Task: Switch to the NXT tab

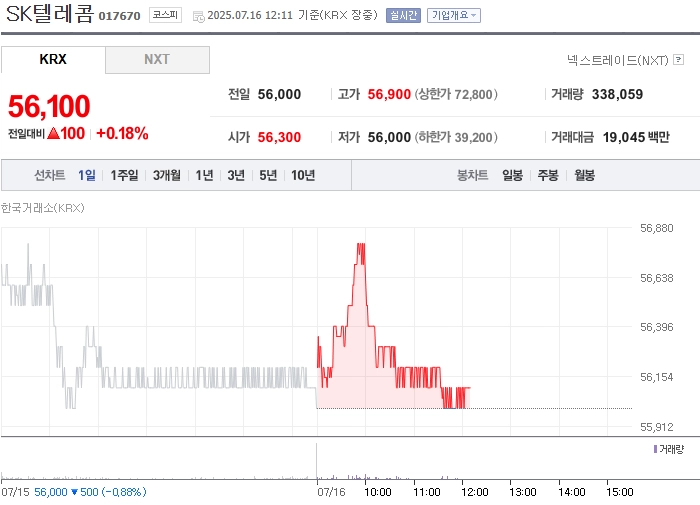Action: [157, 59]
